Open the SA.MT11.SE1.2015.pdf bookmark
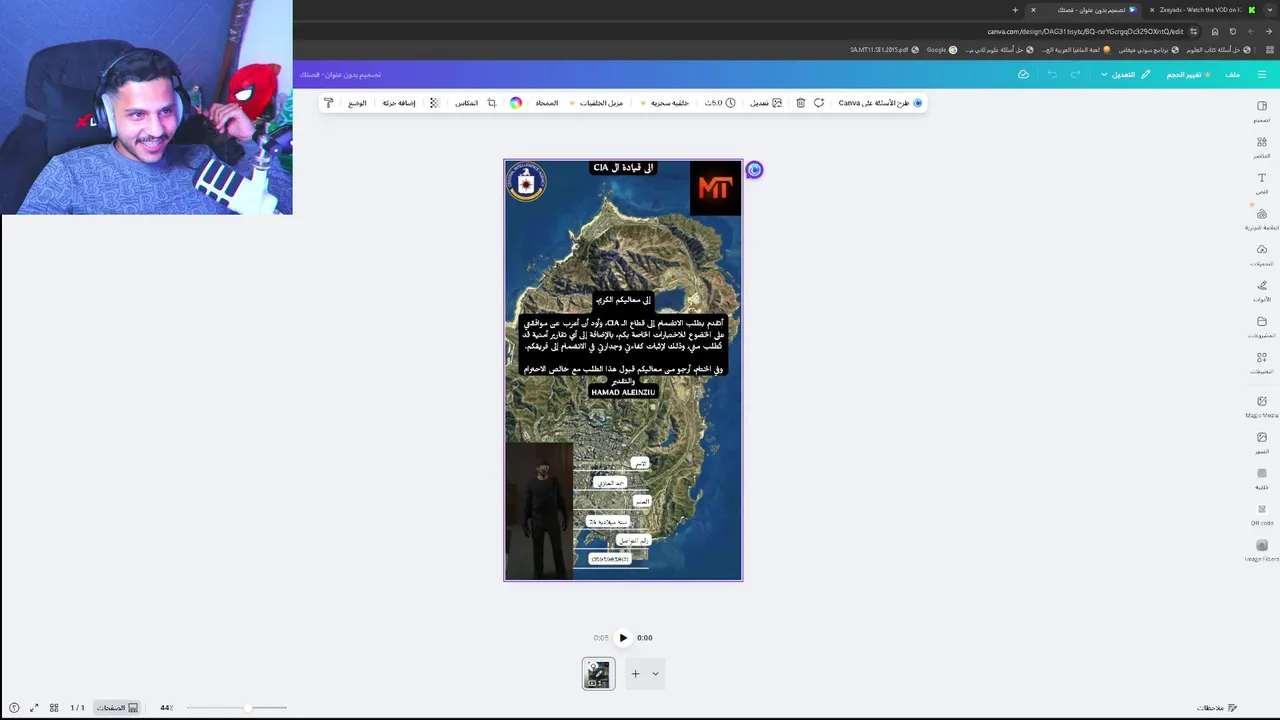Screen dimensions: 1280x720 click(x=884, y=49)
